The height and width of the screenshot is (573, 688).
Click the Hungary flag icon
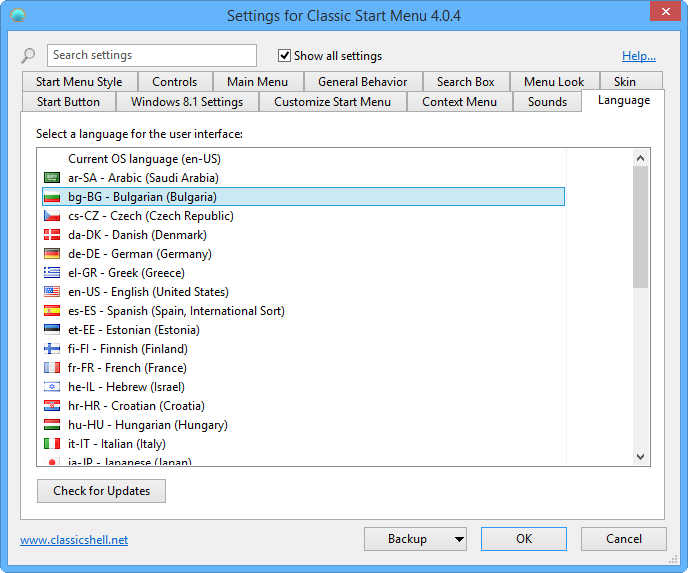(x=52, y=425)
